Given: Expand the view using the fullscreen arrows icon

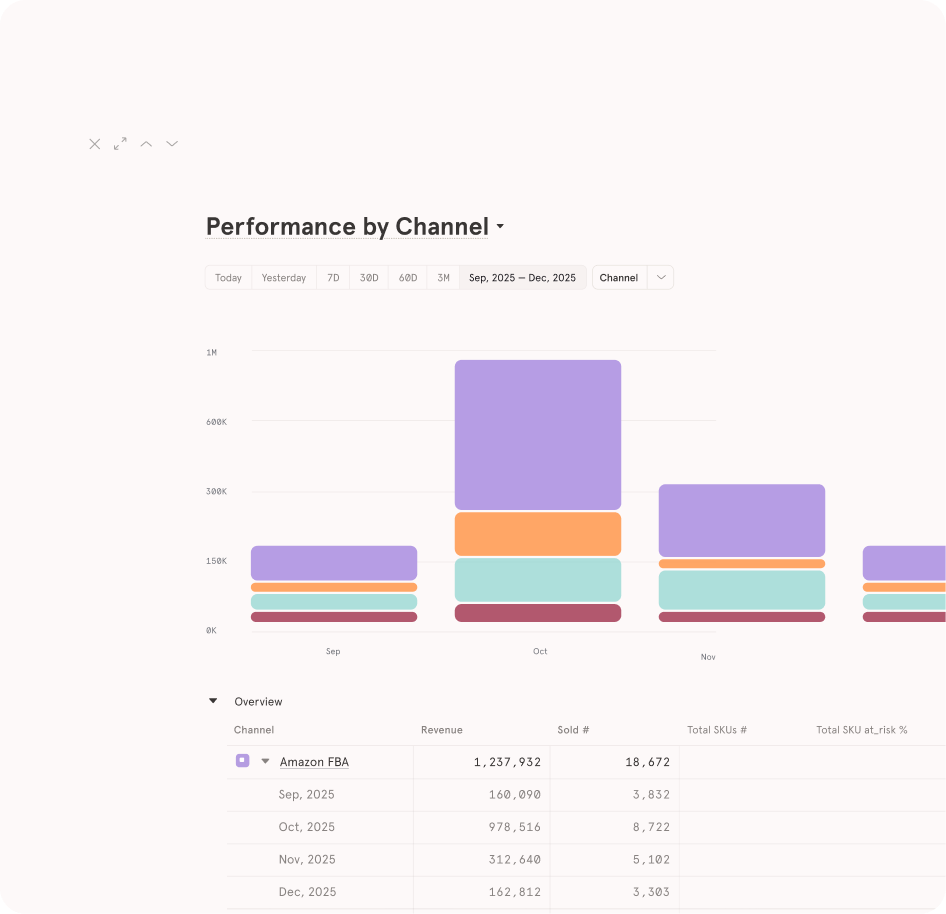Looking at the screenshot, I should point(120,144).
